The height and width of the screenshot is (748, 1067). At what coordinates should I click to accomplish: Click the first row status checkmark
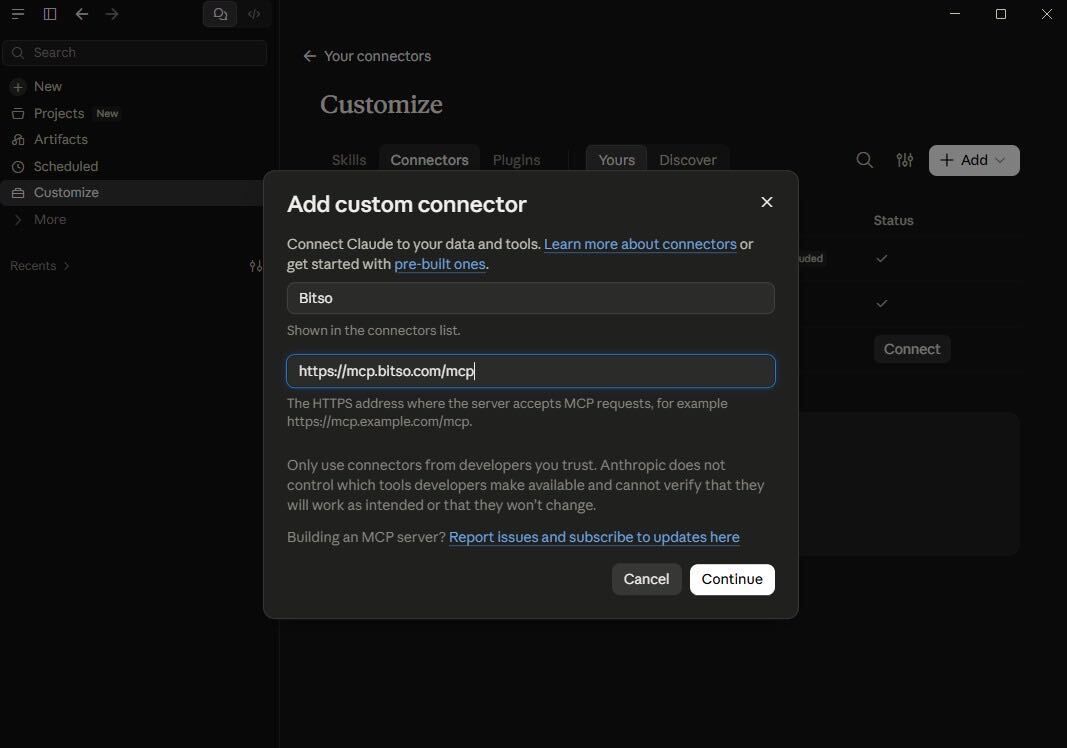pyautogui.click(x=882, y=259)
